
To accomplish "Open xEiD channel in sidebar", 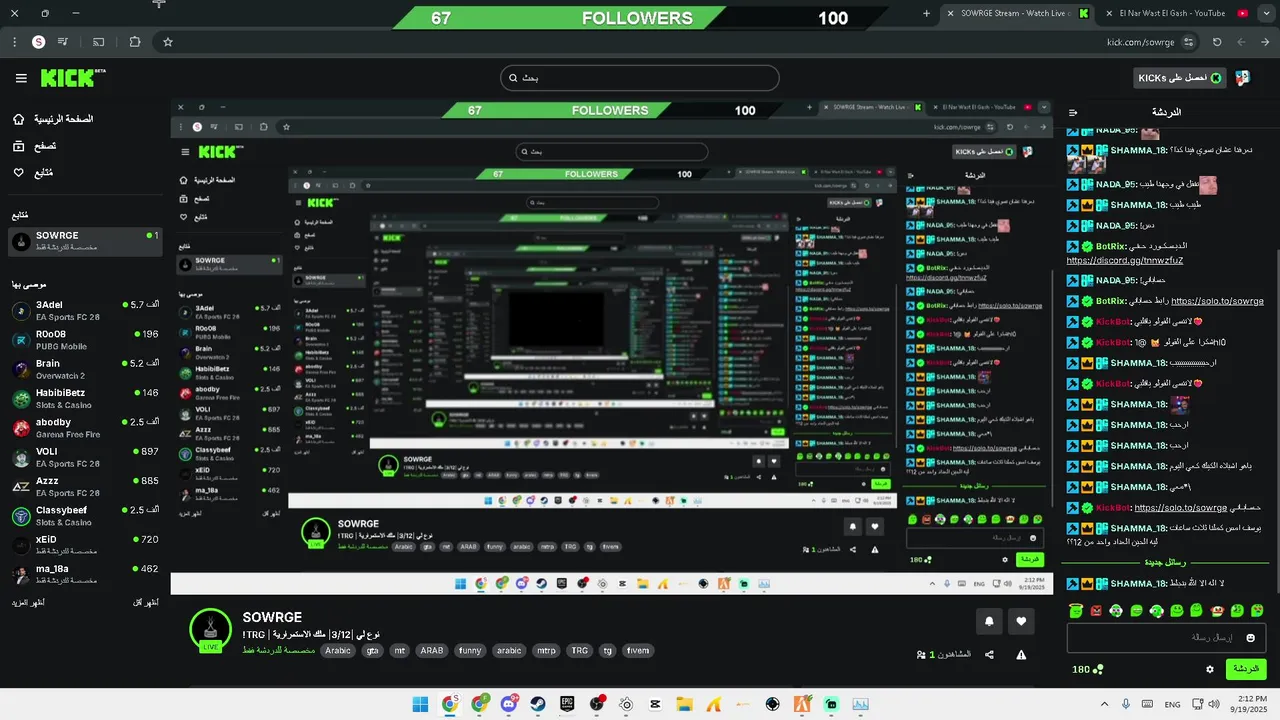I will (x=85, y=545).
